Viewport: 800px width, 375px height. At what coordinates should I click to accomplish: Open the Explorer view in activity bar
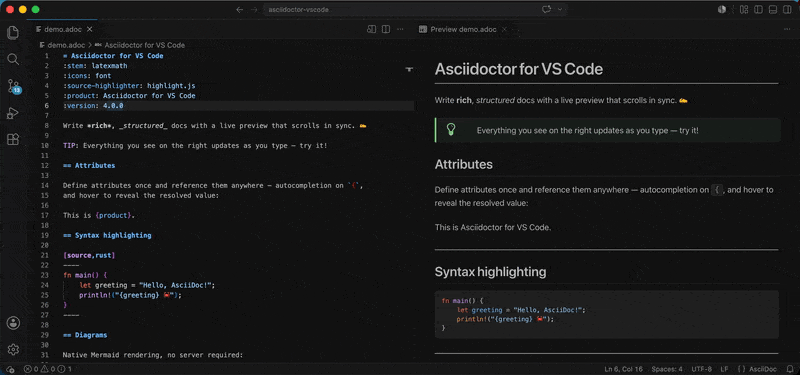[13, 33]
